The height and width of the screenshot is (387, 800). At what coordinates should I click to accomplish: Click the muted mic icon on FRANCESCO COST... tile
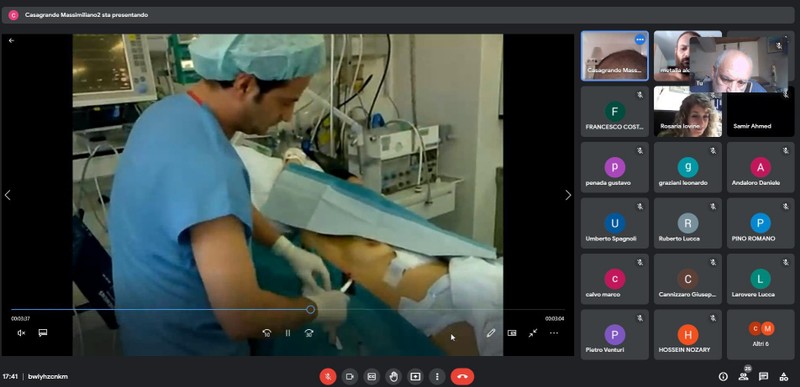tap(640, 95)
